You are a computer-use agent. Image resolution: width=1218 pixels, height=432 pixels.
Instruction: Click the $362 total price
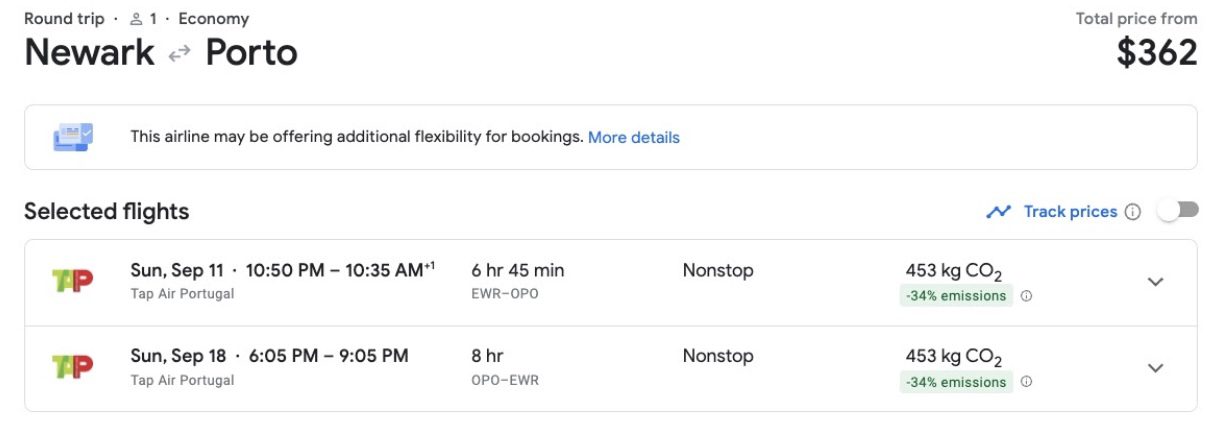point(1157,53)
